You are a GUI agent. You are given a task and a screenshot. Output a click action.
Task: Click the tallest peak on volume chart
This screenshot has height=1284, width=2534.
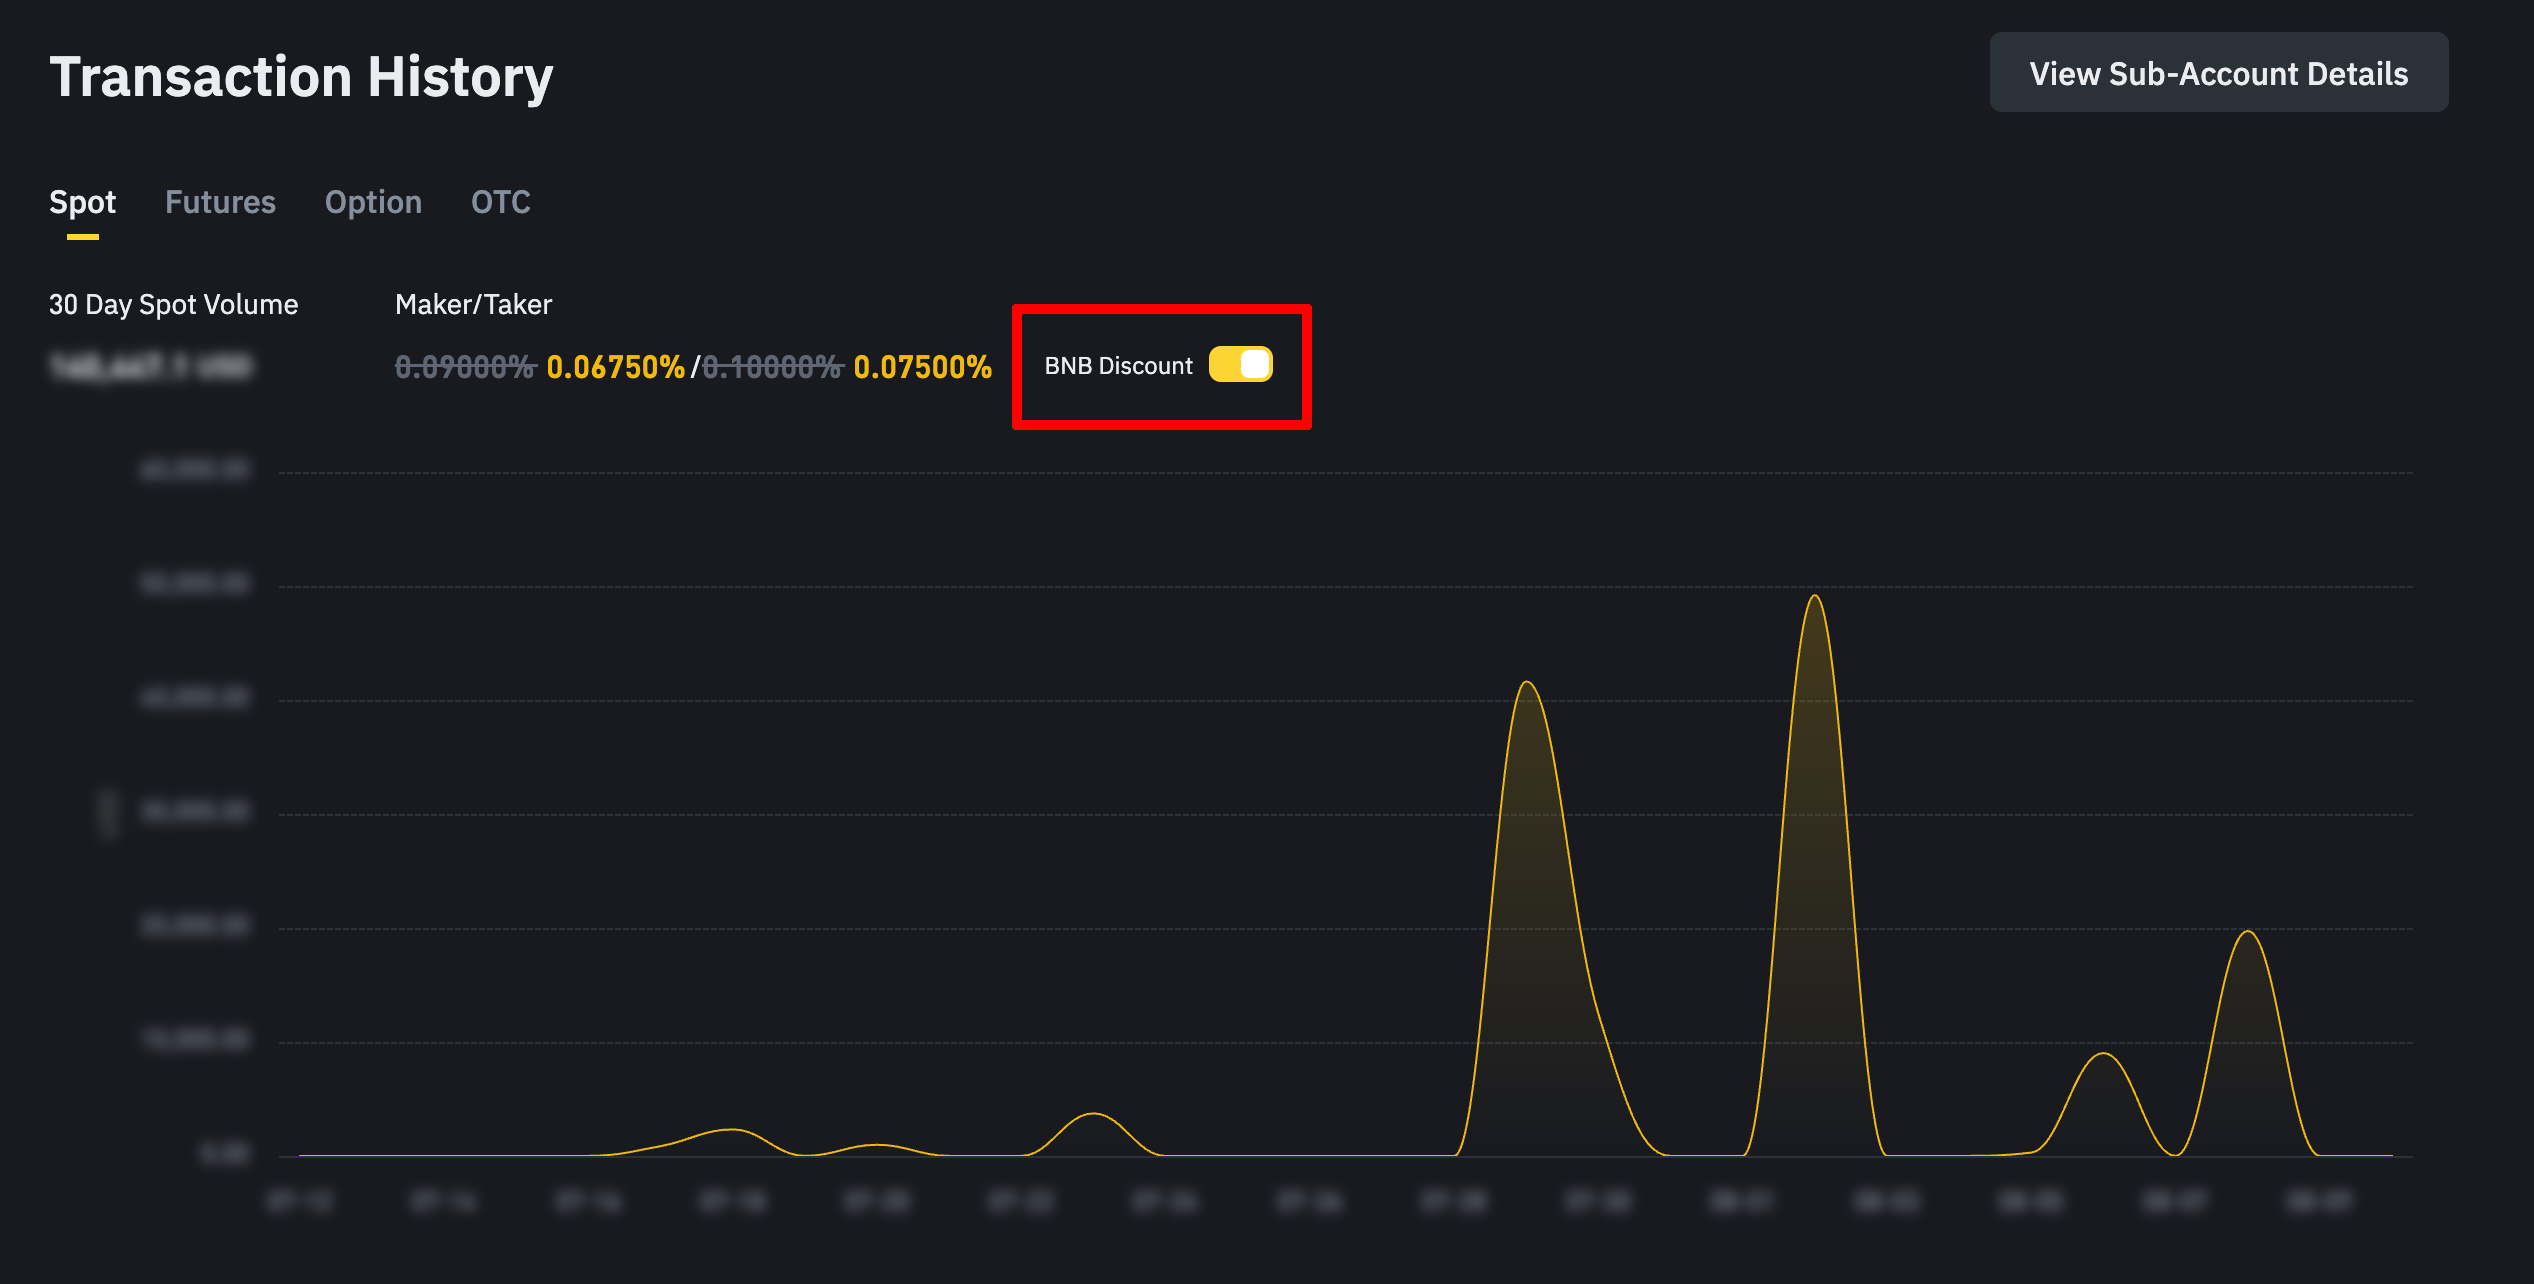coord(1814,598)
